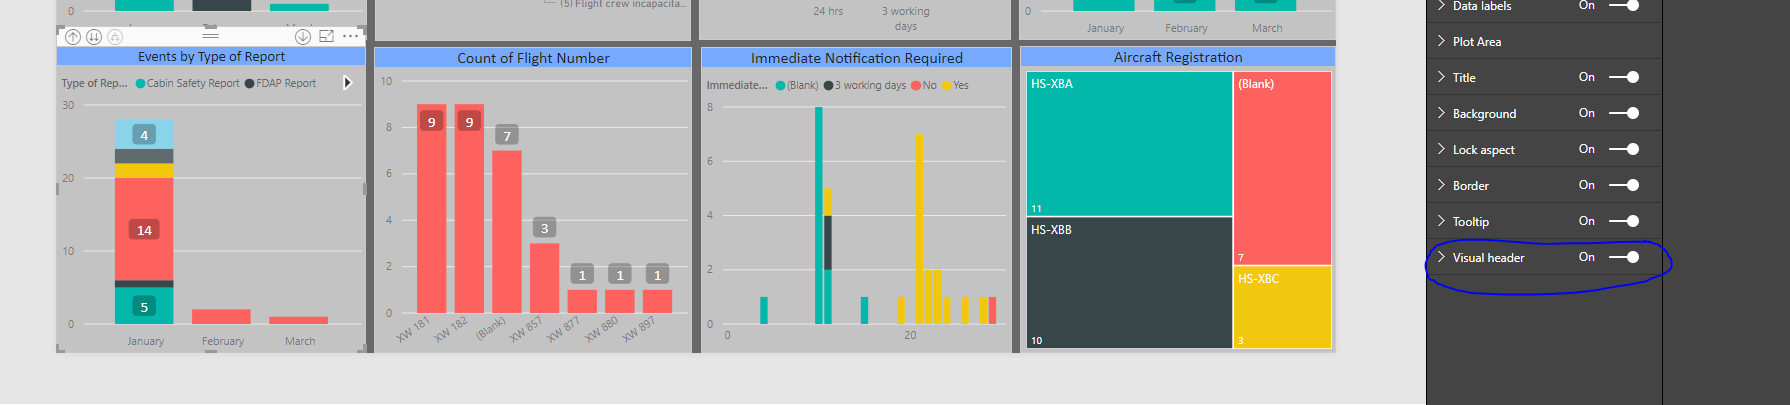Open focus mode for Events by Type visual
Image resolution: width=1790 pixels, height=405 pixels.
pos(326,36)
